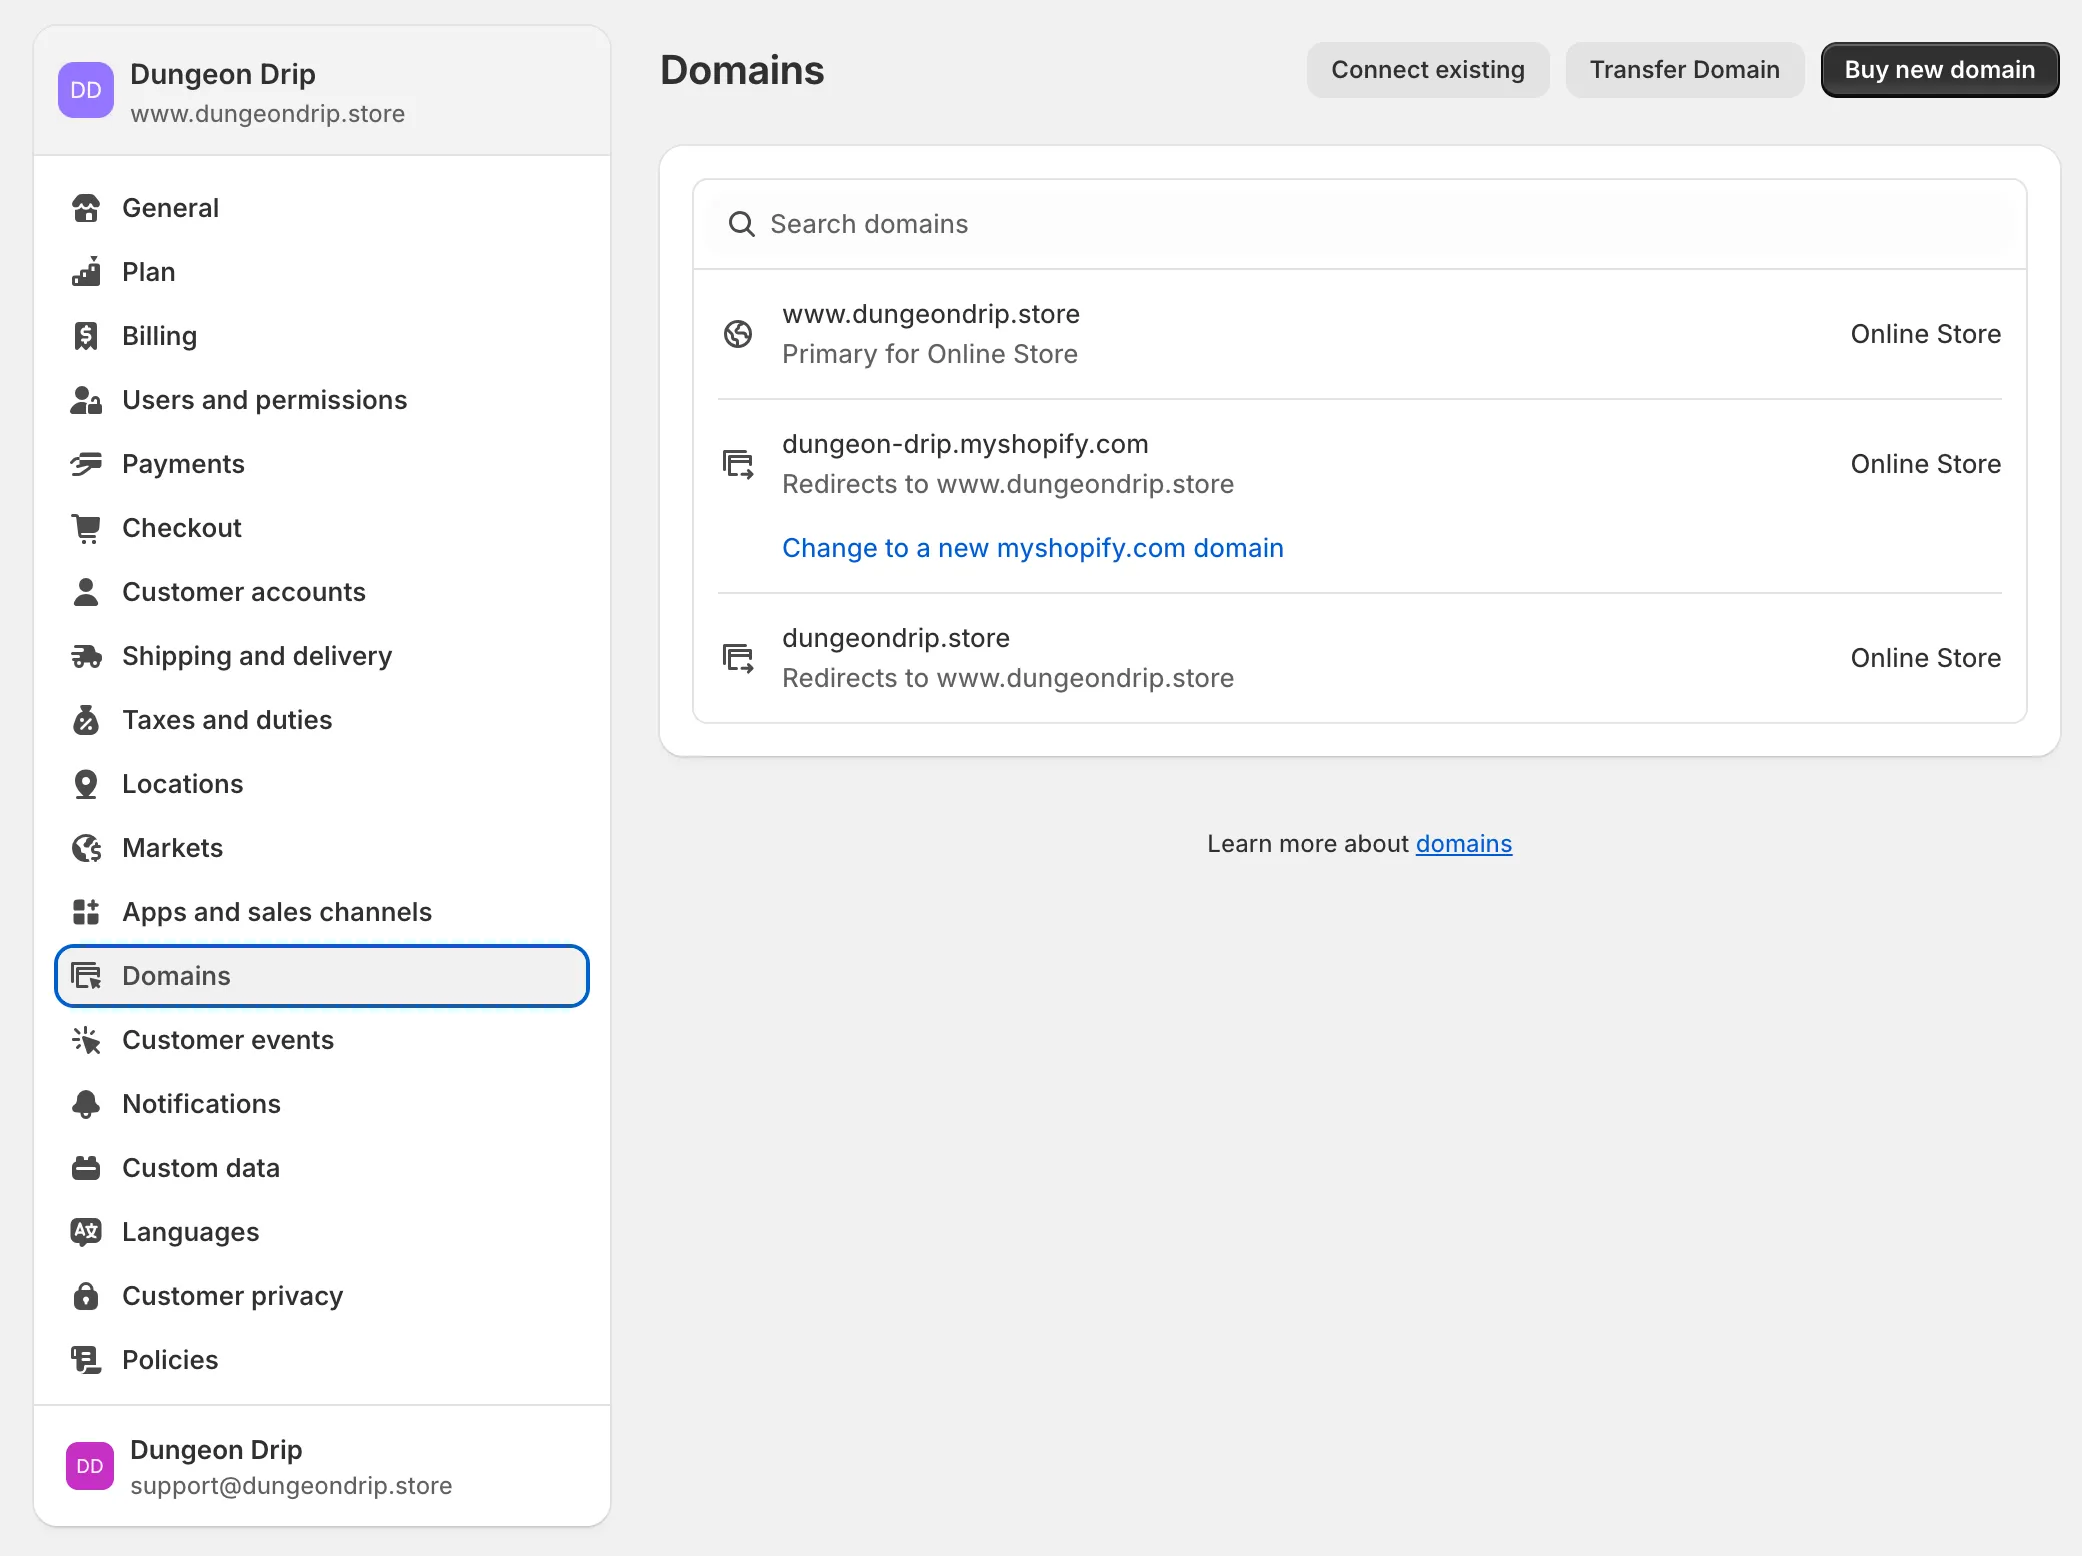The height and width of the screenshot is (1556, 2082).
Task: Follow Change to a new myshopify.com domain link
Action: pyautogui.click(x=1032, y=548)
